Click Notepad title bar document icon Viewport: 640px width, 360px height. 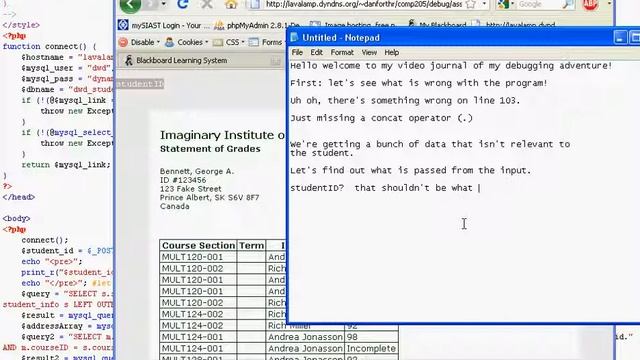pos(294,38)
